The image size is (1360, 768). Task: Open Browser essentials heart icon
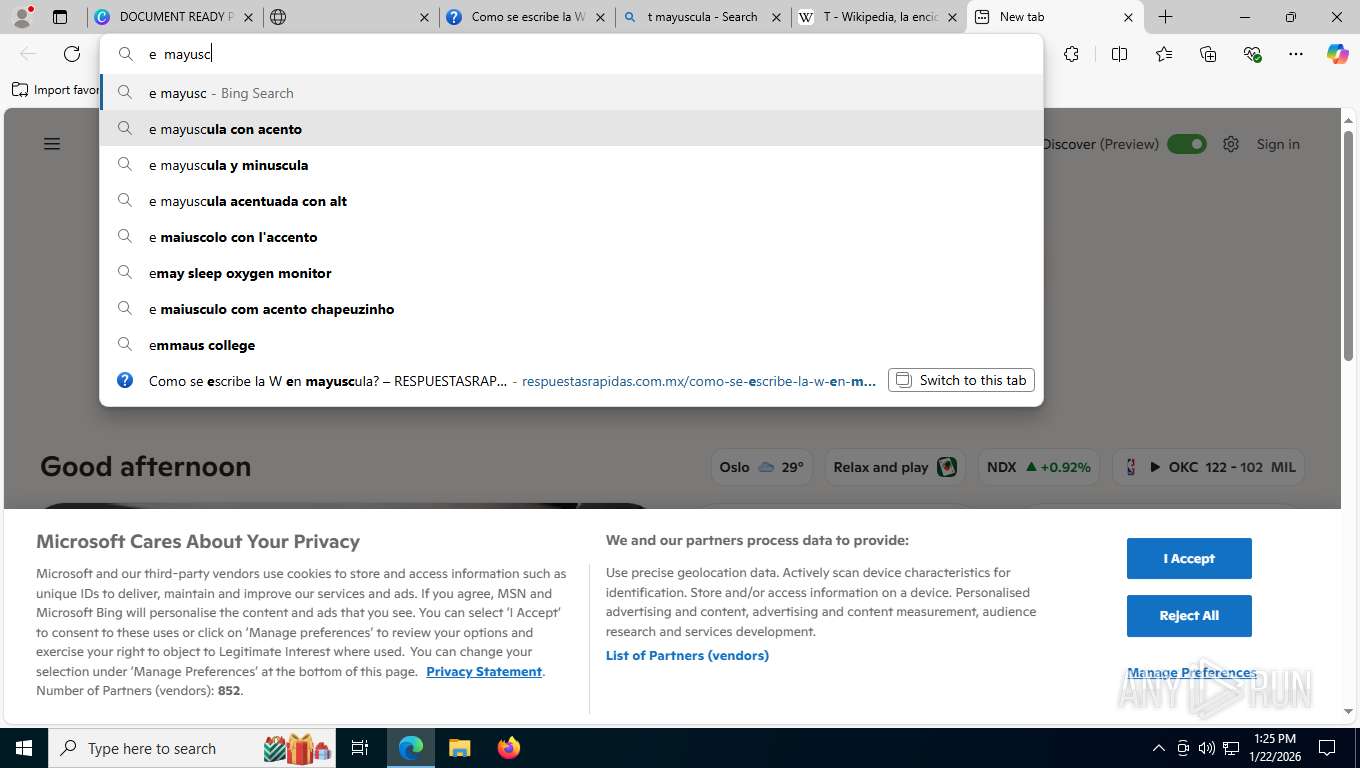click(x=1253, y=54)
